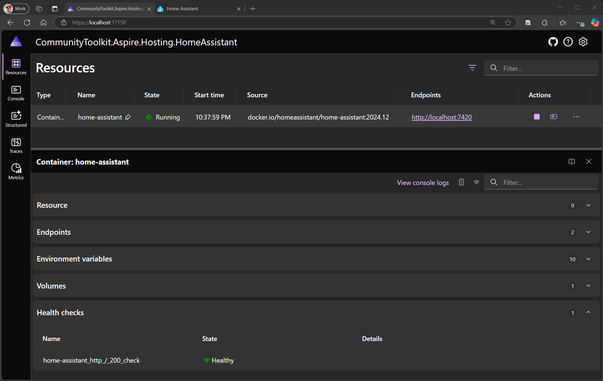The width and height of the screenshot is (603, 381).
Task: Open the resource type filter icon
Action: 472,68
